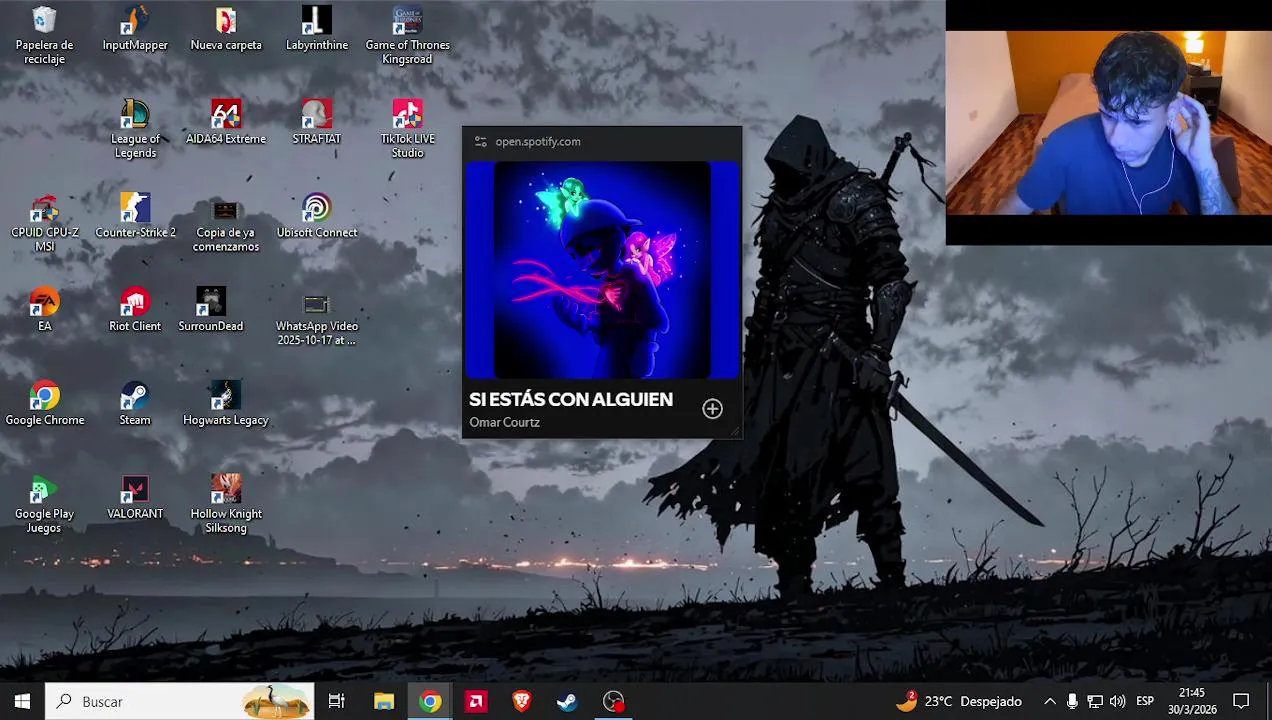The image size is (1272, 720).
Task: Select the CPUID CPU-Z MSI icon
Action: click(44, 222)
